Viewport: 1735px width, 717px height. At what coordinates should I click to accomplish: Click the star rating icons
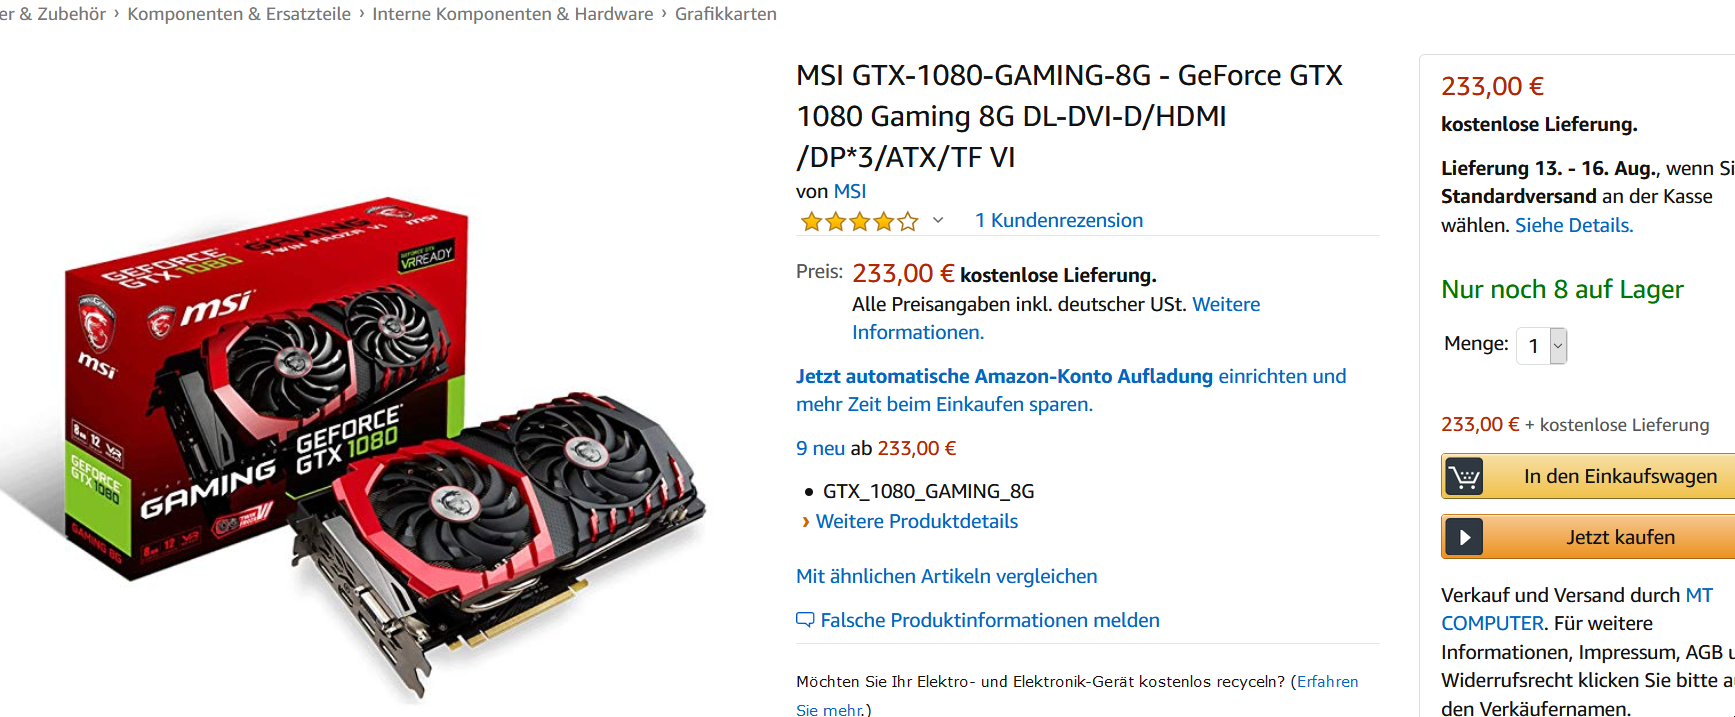coord(859,221)
